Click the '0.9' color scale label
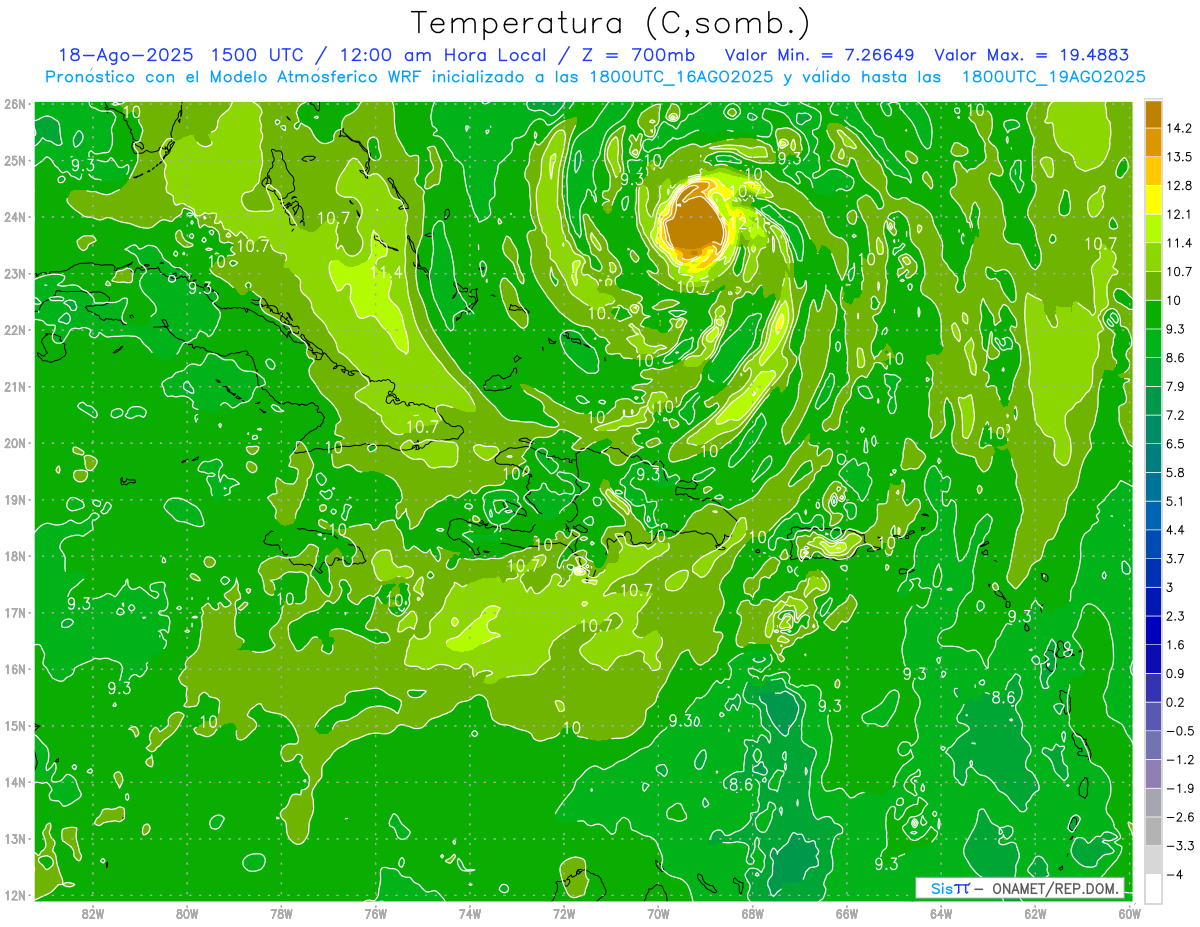Viewport: 1200px width, 927px height. click(1177, 674)
